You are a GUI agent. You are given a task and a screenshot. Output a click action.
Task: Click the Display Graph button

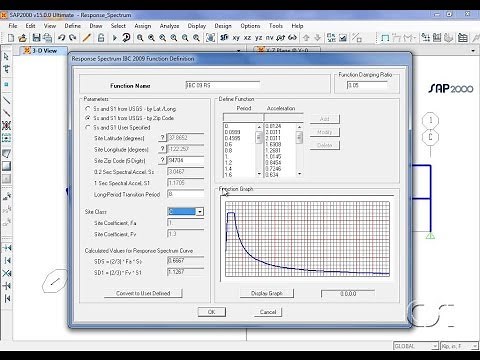pyautogui.click(x=267, y=293)
